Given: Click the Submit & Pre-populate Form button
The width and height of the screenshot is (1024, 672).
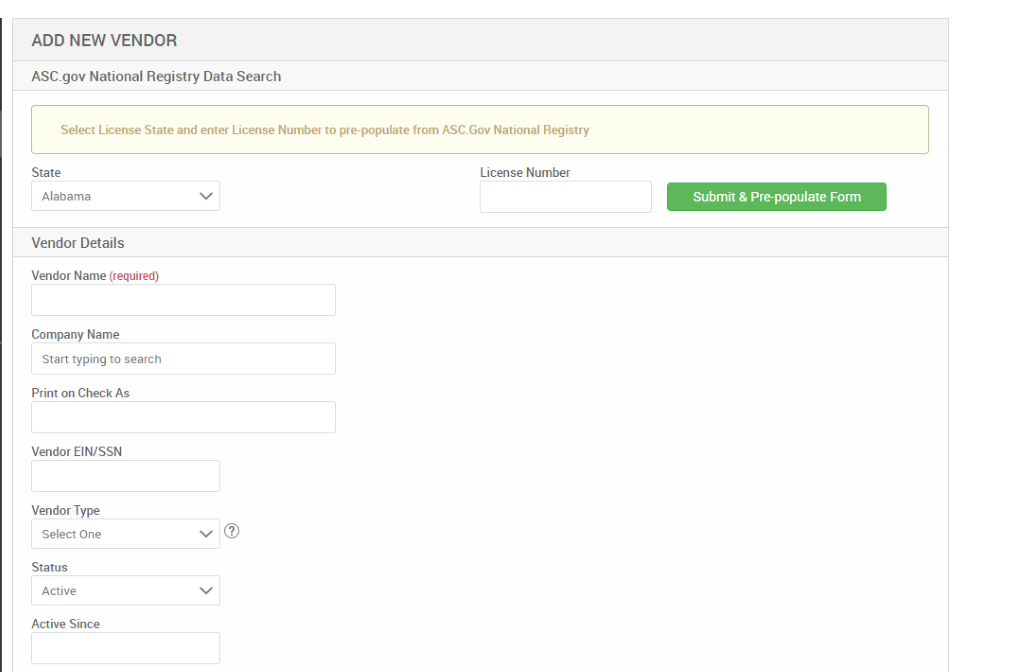Looking at the screenshot, I should tap(776, 196).
